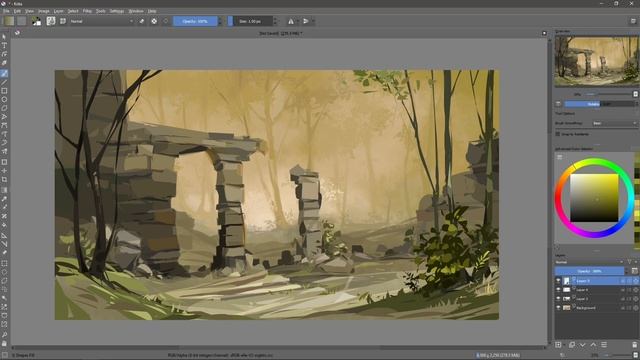The image size is (640, 360).
Task: Hide the highlighted top layer
Action: [x=558, y=281]
